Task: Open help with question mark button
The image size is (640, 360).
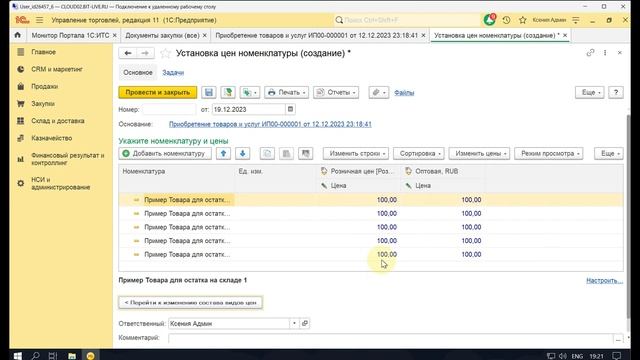Action: pos(616,92)
